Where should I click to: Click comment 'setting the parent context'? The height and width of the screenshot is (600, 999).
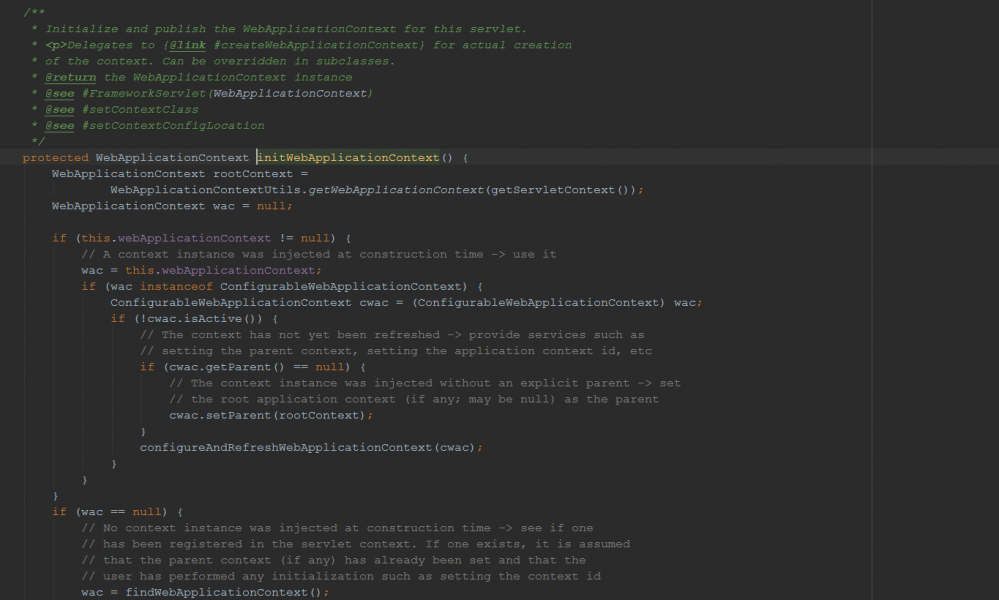click(x=396, y=351)
